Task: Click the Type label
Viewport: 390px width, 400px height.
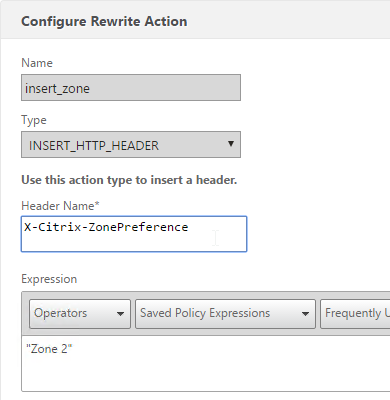Action: [34, 120]
